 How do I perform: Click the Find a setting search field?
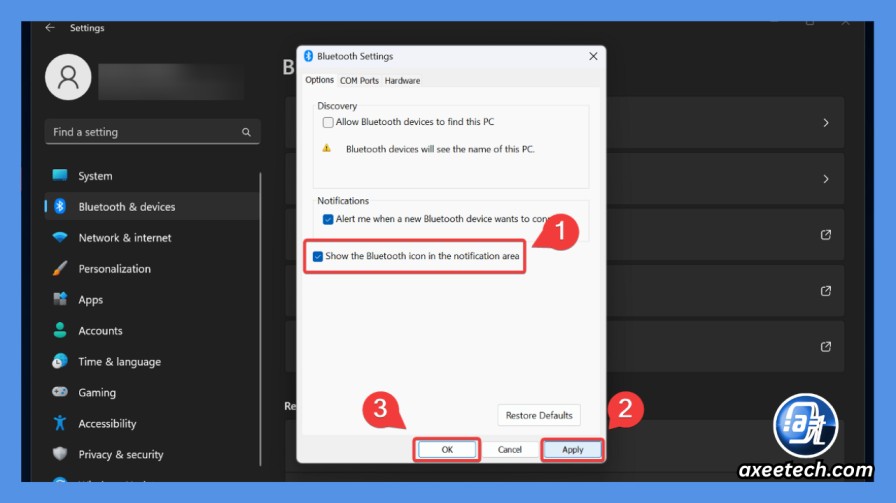tap(153, 132)
